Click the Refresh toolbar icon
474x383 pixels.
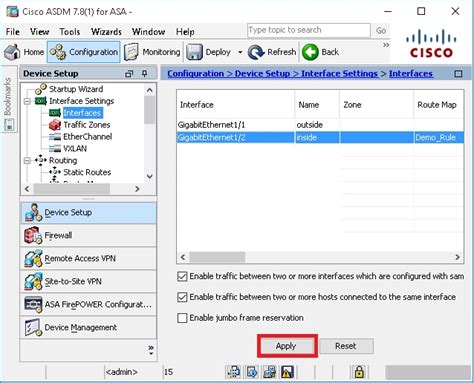(x=256, y=52)
